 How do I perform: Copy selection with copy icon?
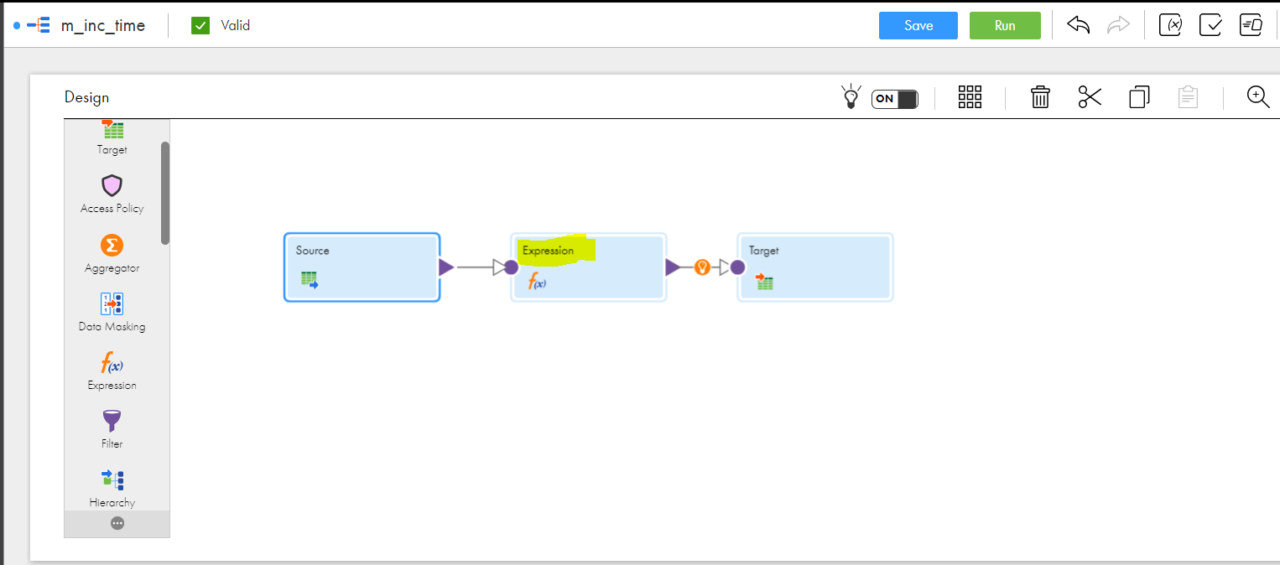coord(1139,97)
